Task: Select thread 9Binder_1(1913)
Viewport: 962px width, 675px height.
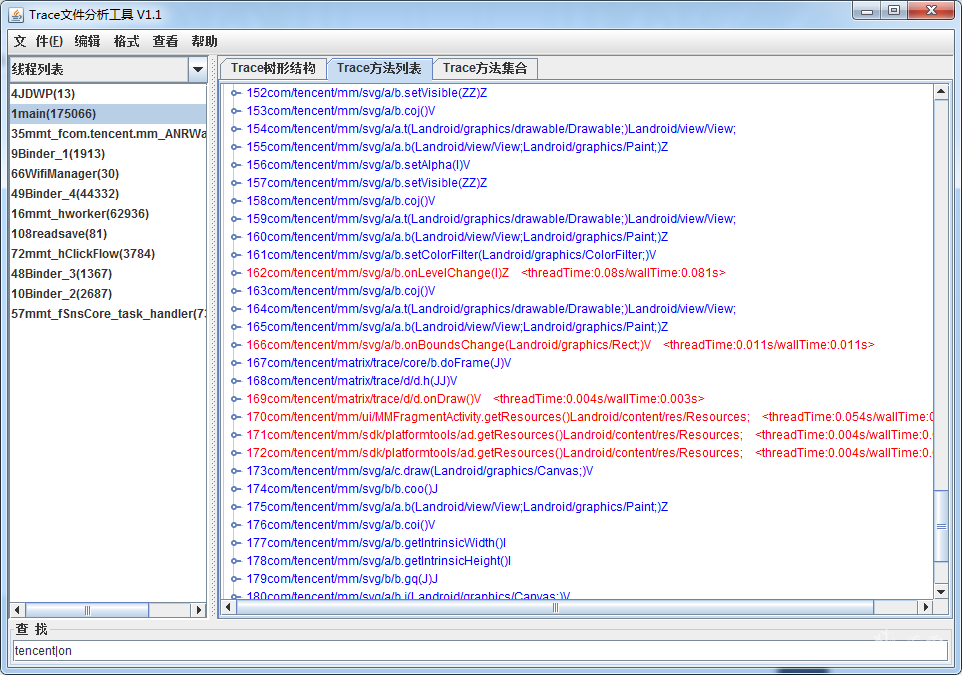Action: (x=108, y=153)
